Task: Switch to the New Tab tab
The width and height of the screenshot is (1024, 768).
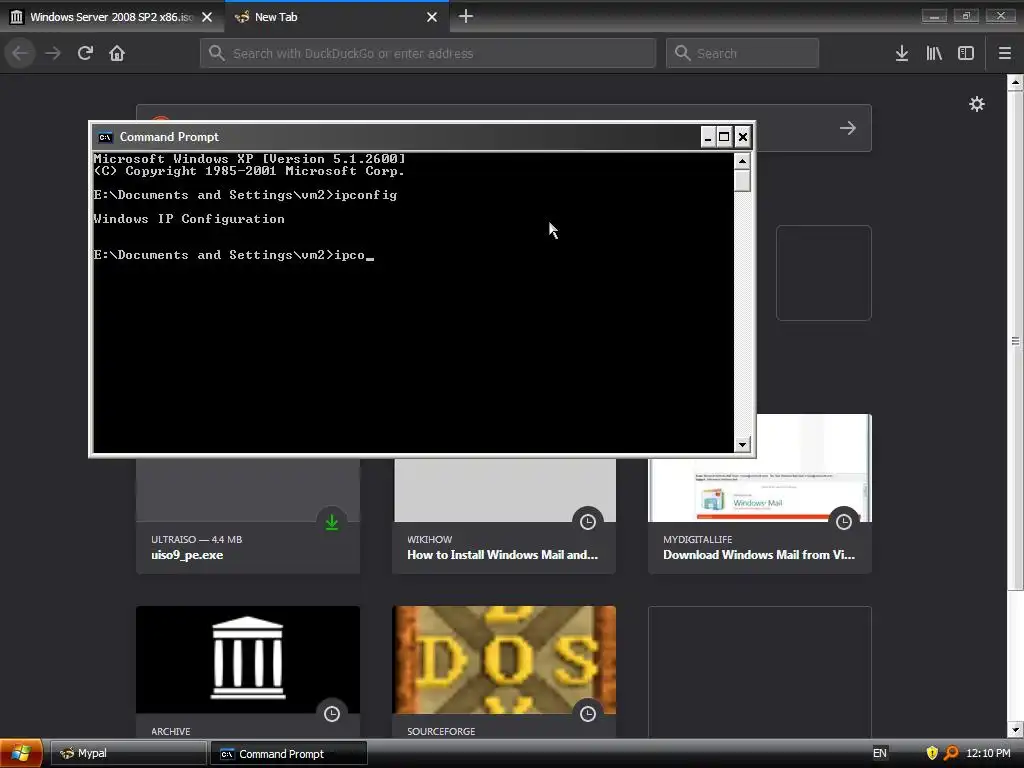Action: coord(336,17)
